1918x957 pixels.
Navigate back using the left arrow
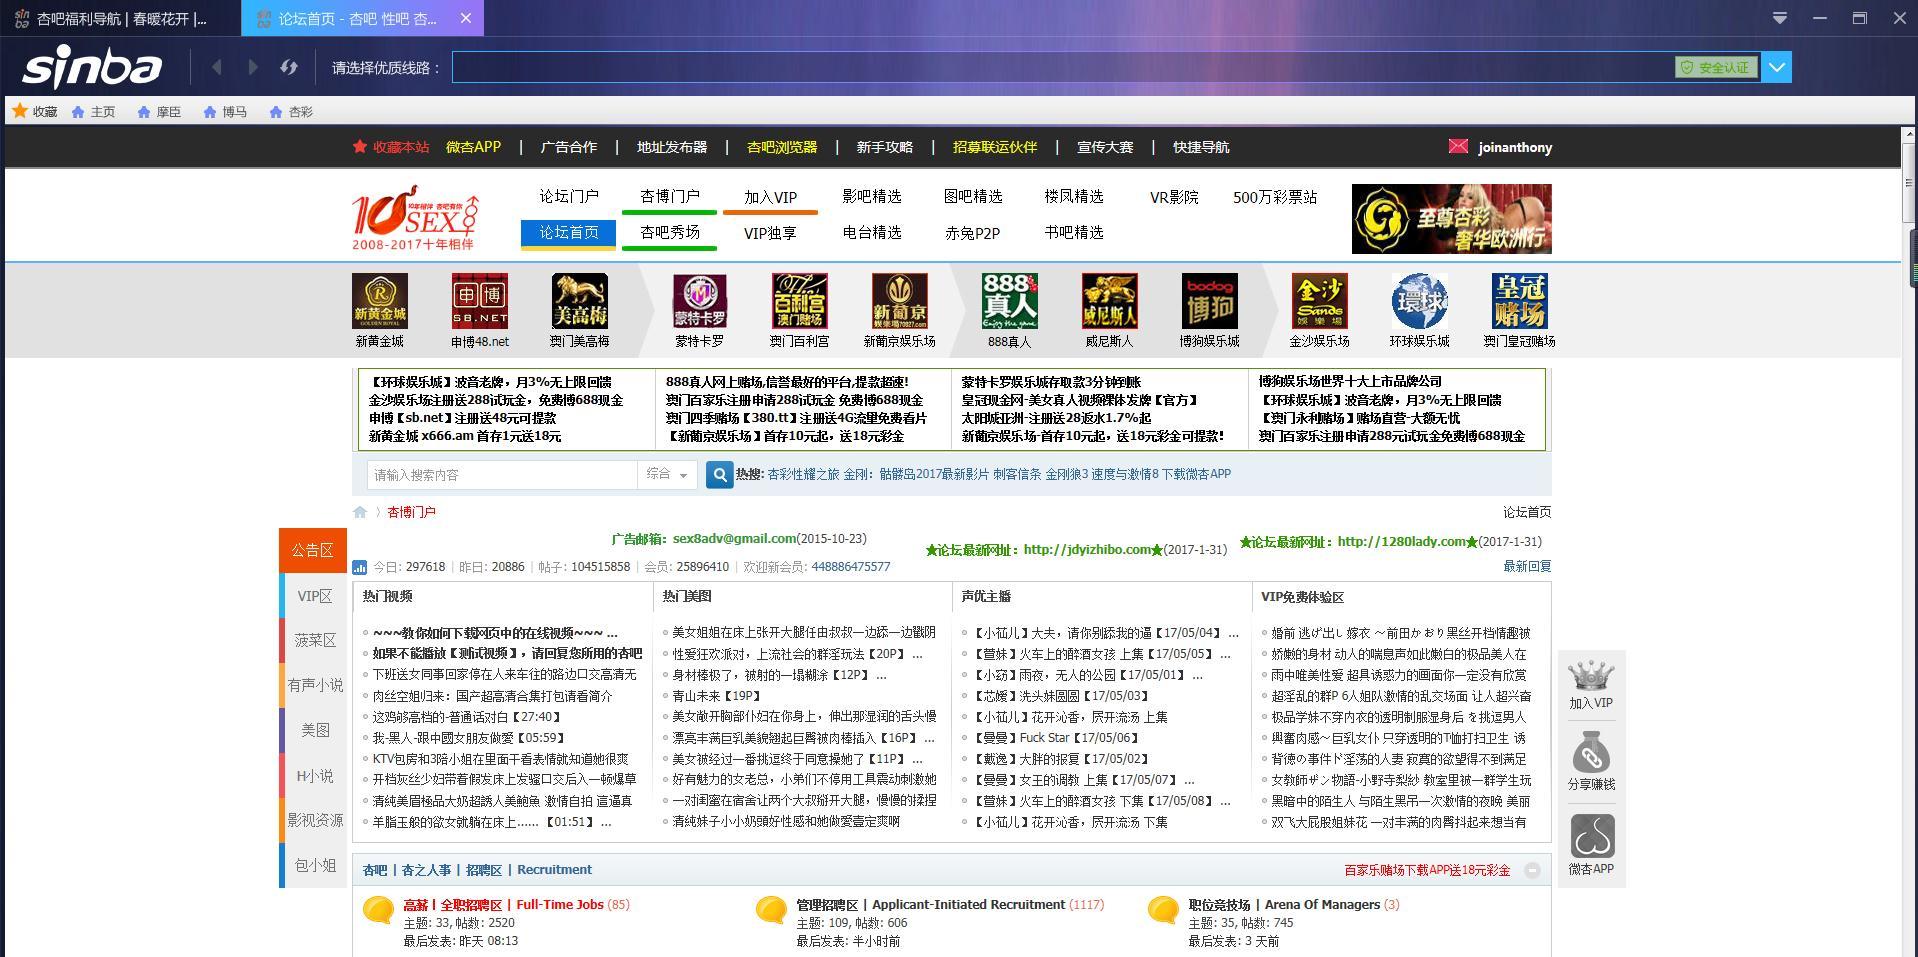click(x=217, y=67)
